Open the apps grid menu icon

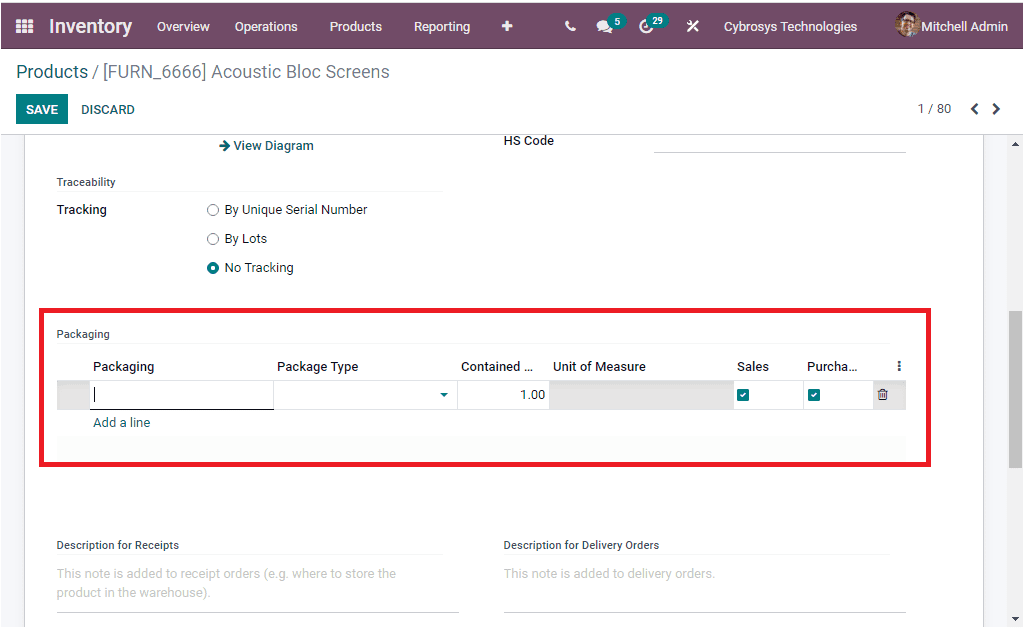[23, 26]
